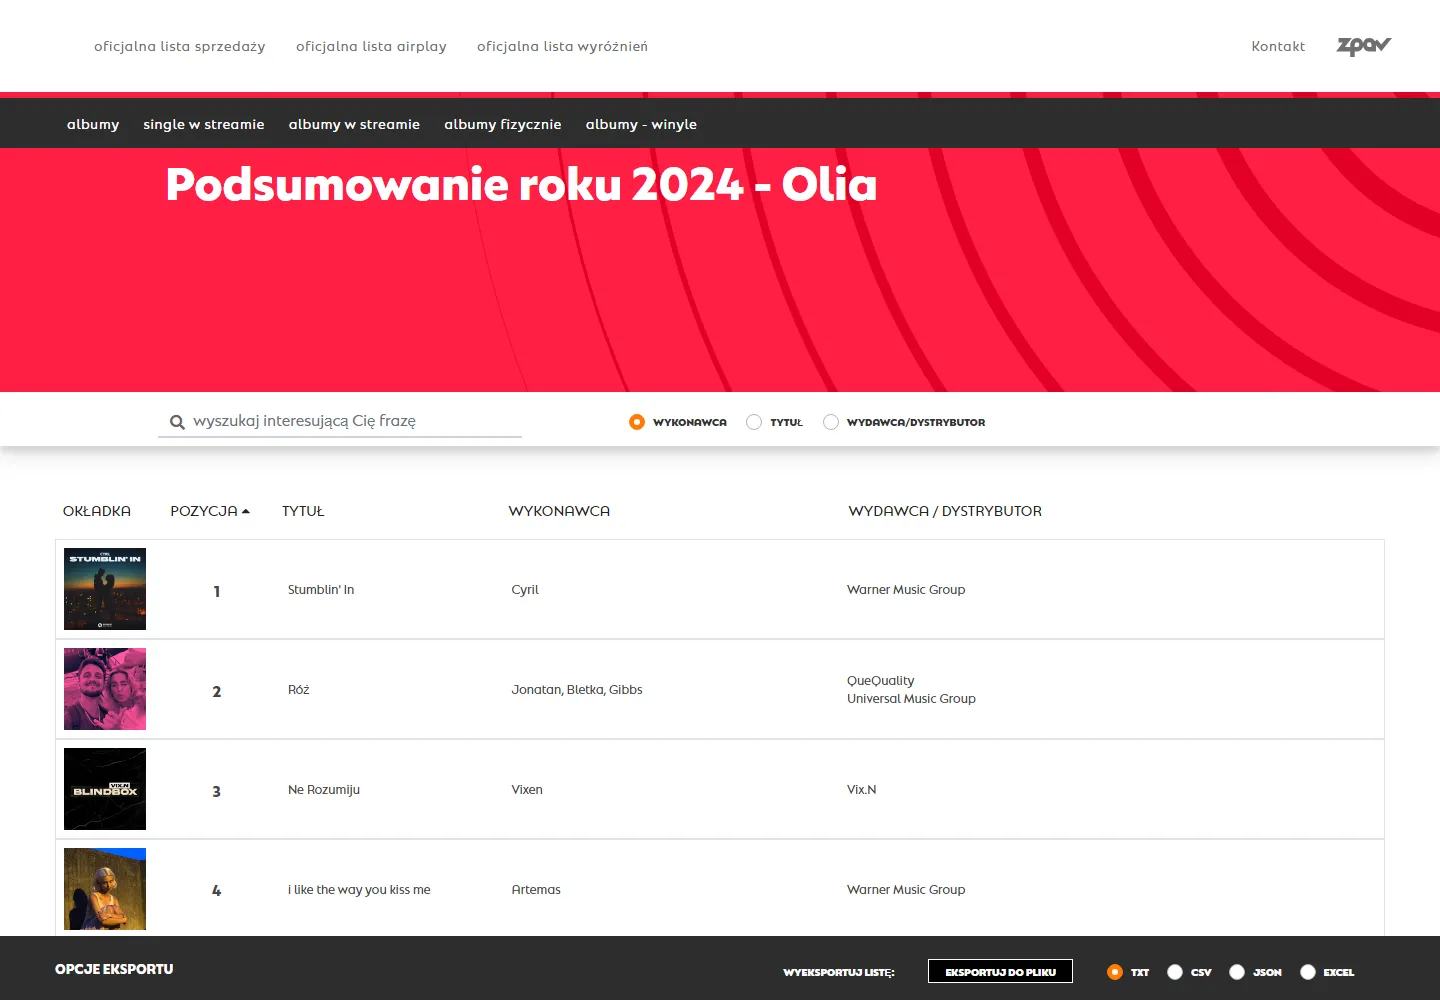This screenshot has height=1000, width=1440.
Task: Choose JSON export format
Action: 1237,972
